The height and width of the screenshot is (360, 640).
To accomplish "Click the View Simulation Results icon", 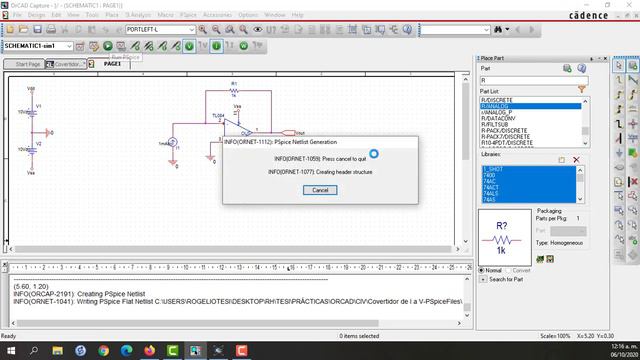I will click(x=121, y=46).
